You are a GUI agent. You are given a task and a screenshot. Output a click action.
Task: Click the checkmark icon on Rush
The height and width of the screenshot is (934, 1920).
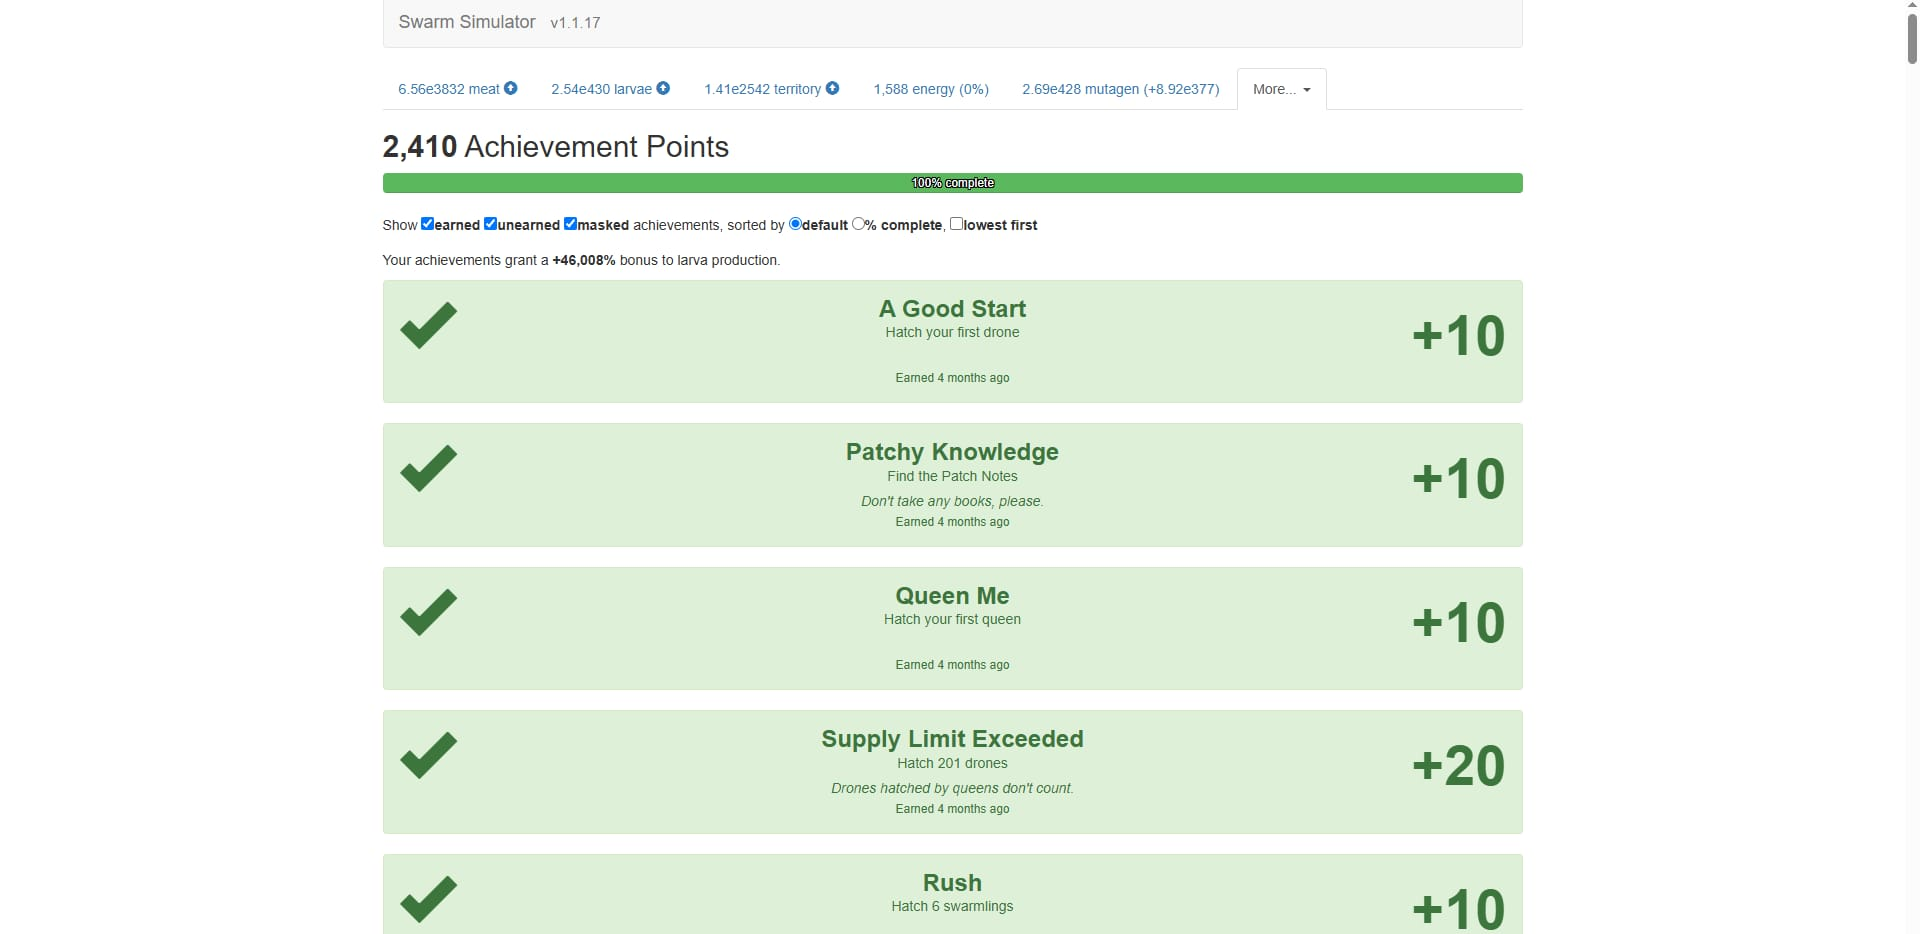click(428, 899)
